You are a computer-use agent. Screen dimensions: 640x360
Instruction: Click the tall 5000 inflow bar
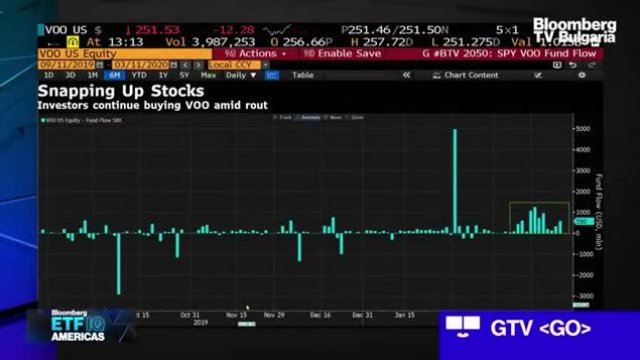coord(455,181)
